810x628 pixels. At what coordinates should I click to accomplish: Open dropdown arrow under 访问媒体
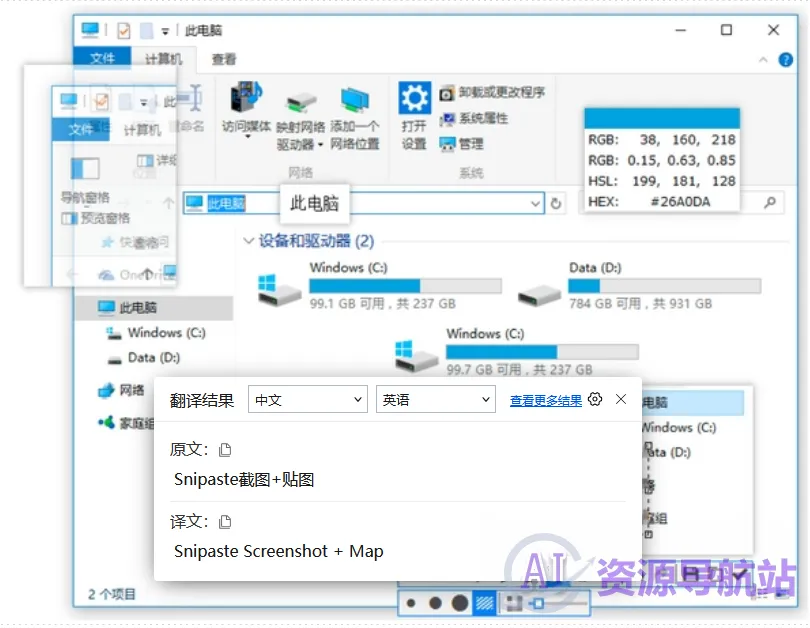click(247, 137)
